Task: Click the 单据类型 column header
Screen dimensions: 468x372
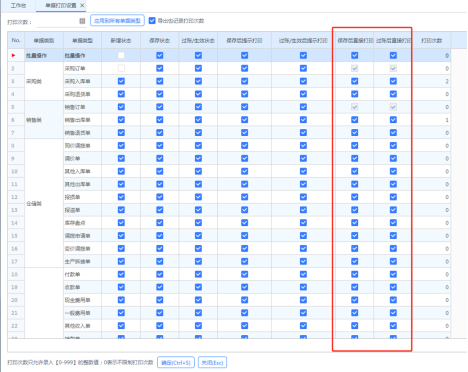Action: point(82,40)
